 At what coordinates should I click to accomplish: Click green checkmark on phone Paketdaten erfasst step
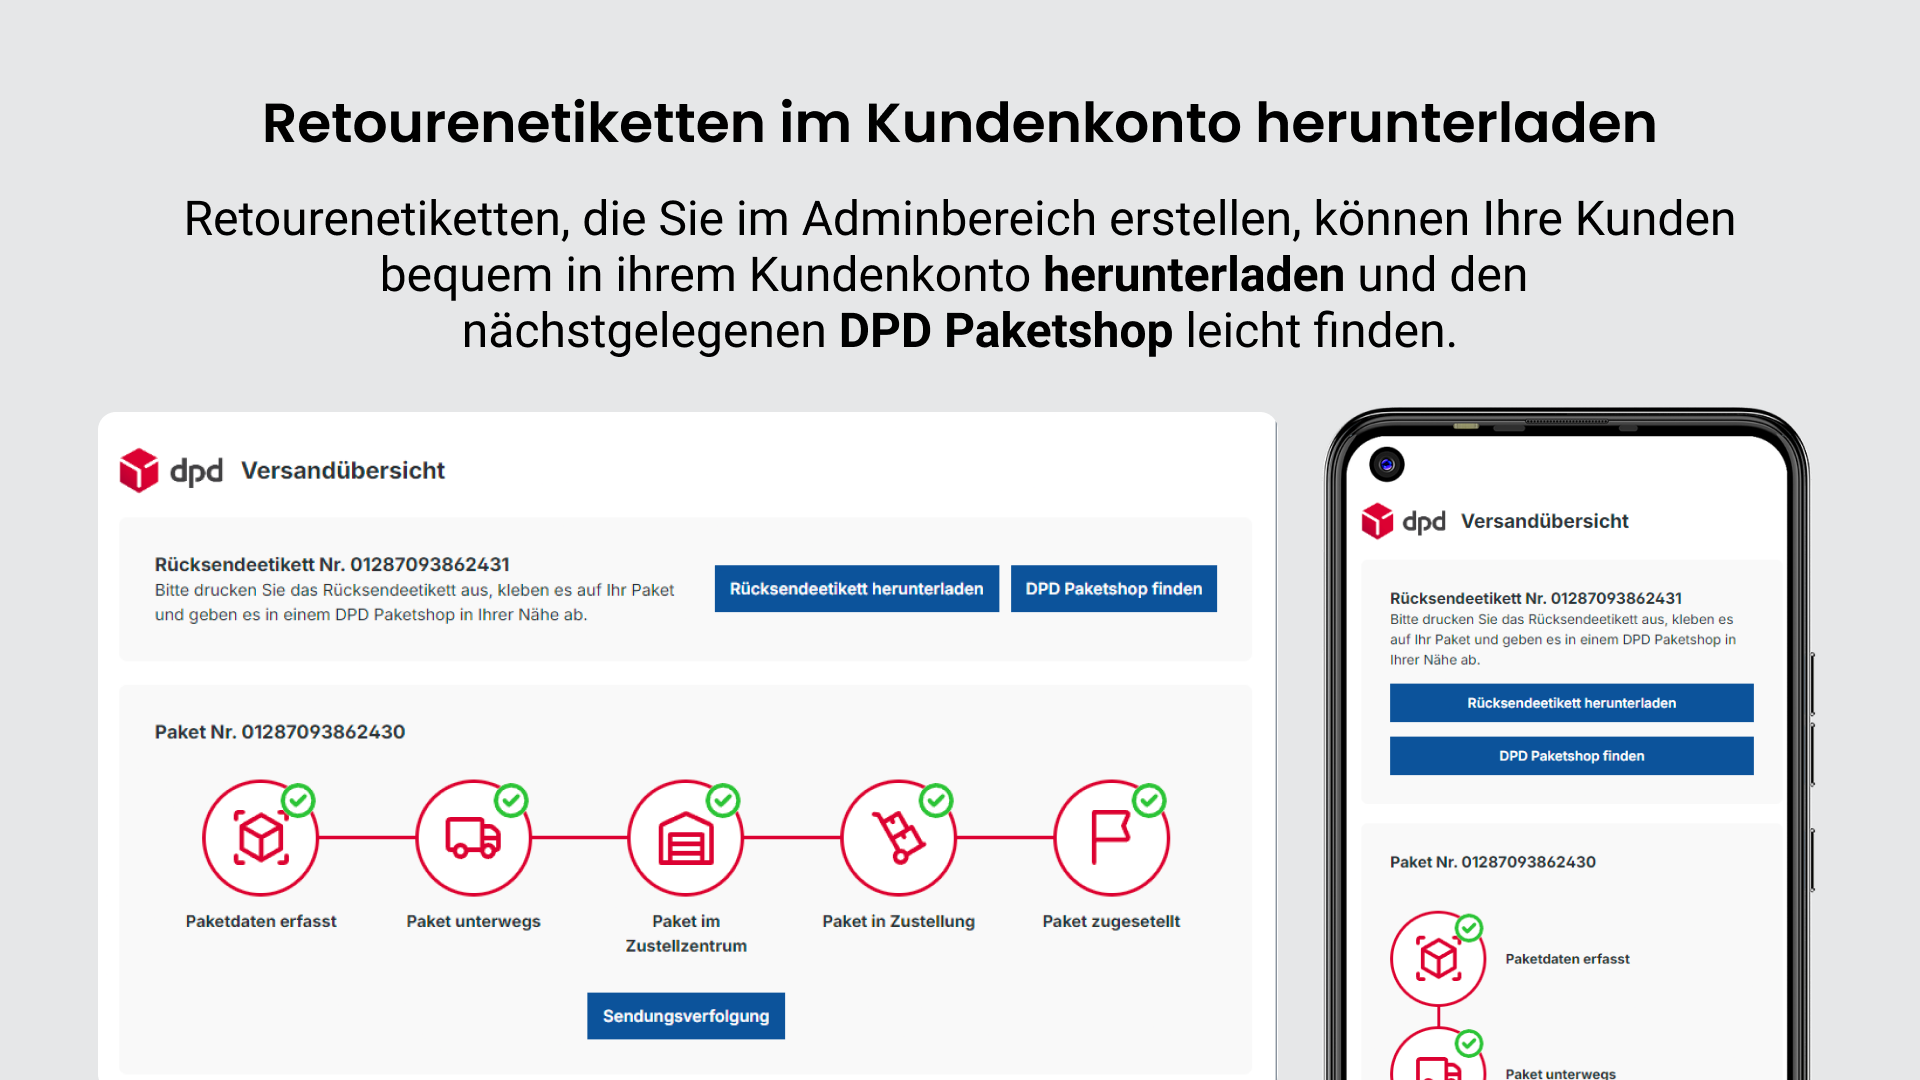pos(1469,928)
